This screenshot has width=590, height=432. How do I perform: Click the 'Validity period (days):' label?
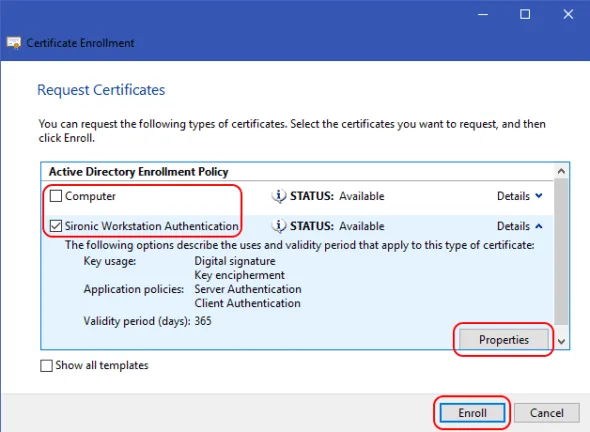[x=137, y=321]
